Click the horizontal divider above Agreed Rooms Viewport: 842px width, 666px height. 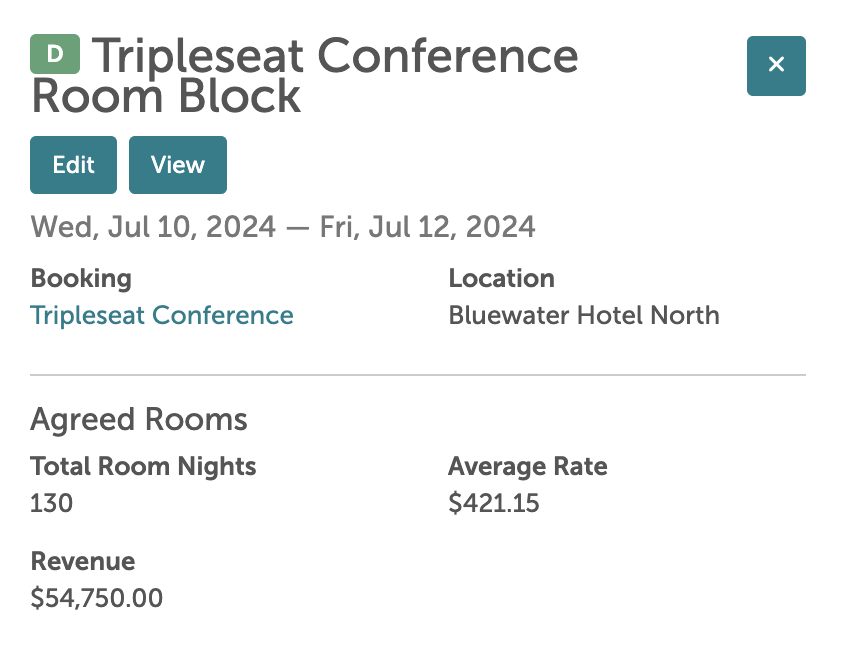tap(418, 375)
